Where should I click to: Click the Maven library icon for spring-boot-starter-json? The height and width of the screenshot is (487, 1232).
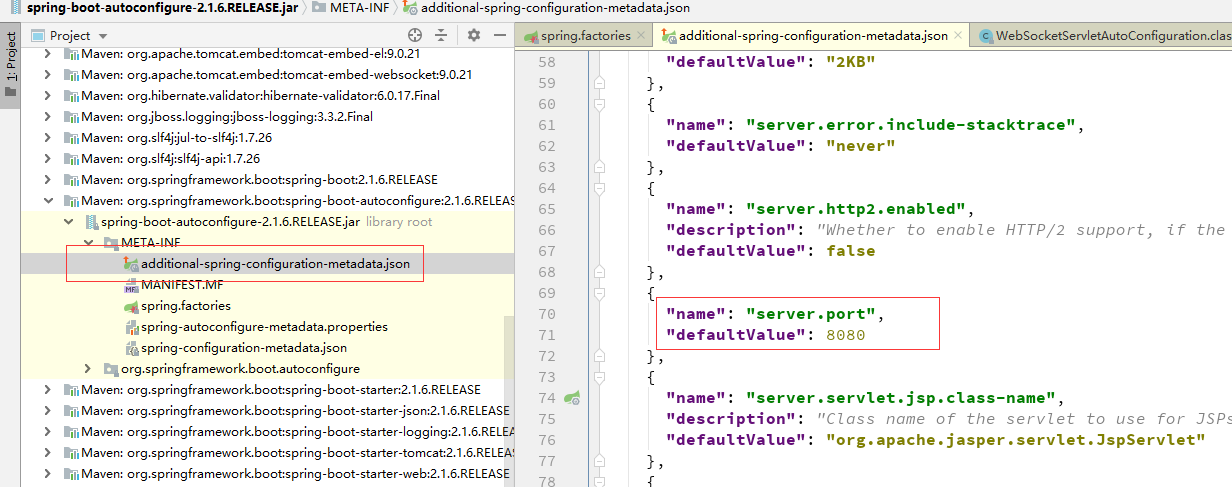71,411
